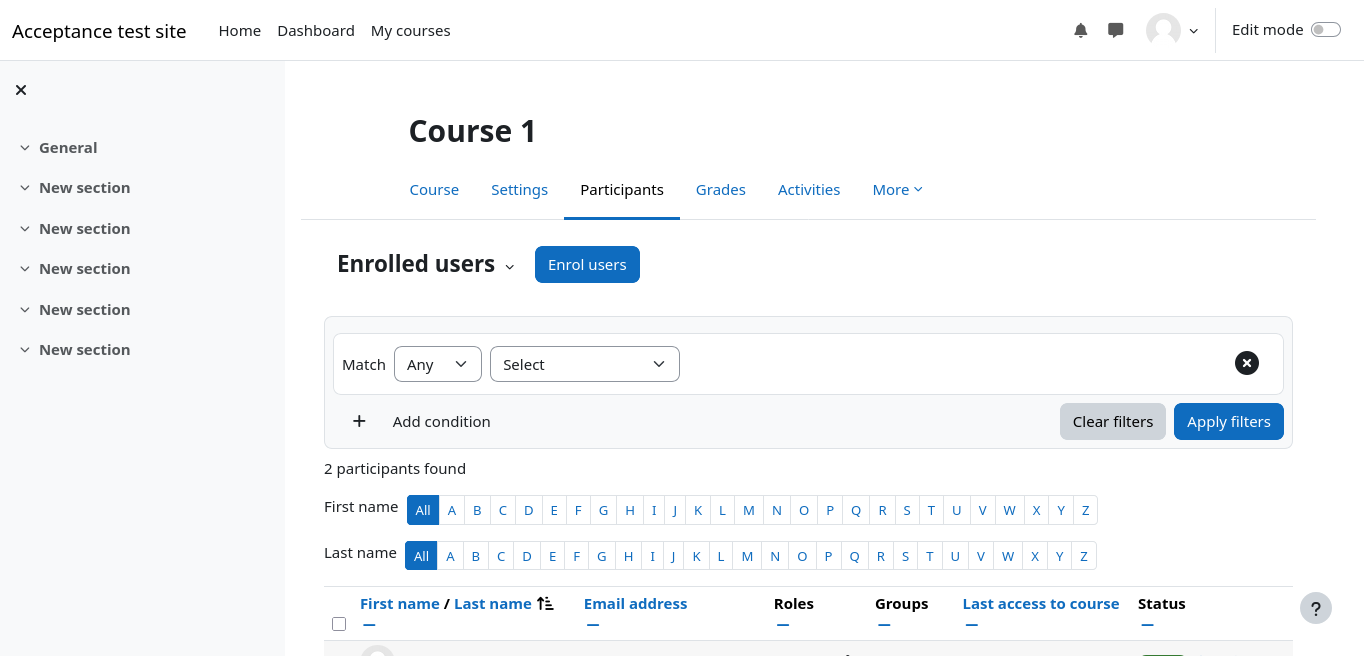
Task: Tick the select all participants checkbox
Action: click(339, 624)
